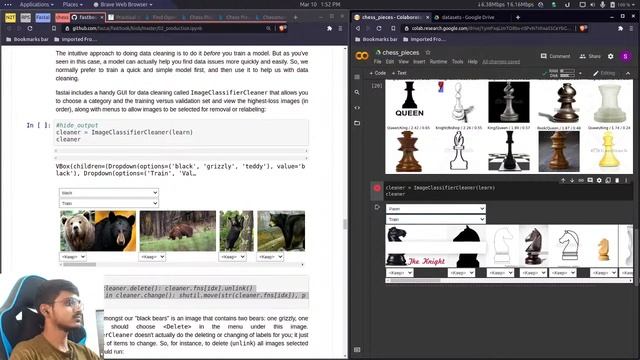Open the Train dataset dropdown in Colab

[x=436, y=220]
